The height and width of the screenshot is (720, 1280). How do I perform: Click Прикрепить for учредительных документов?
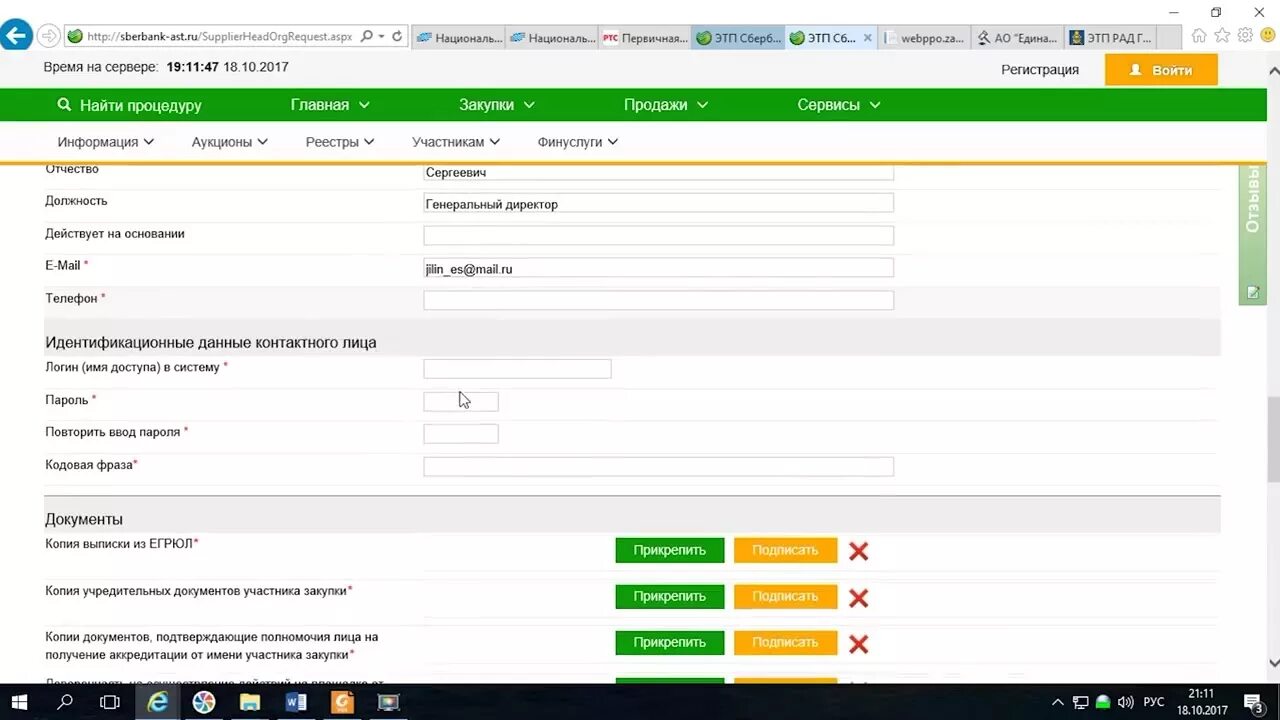click(x=670, y=596)
